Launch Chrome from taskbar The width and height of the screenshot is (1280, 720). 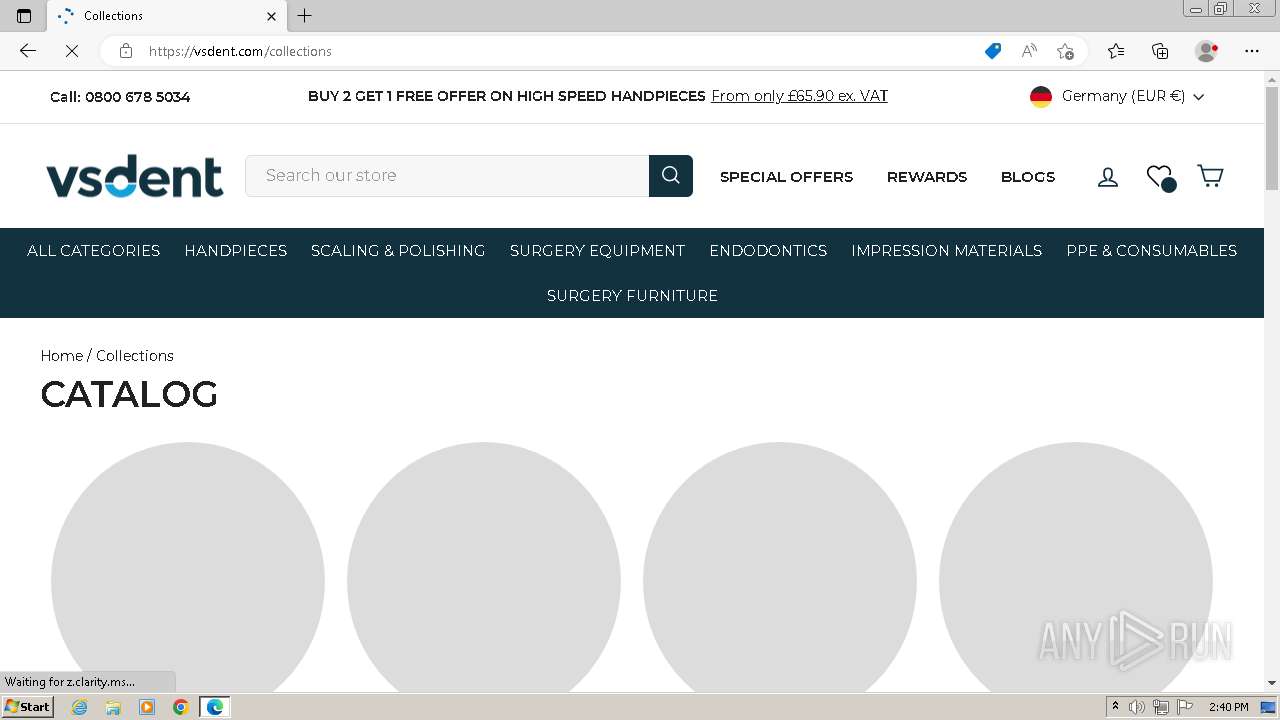coord(181,707)
